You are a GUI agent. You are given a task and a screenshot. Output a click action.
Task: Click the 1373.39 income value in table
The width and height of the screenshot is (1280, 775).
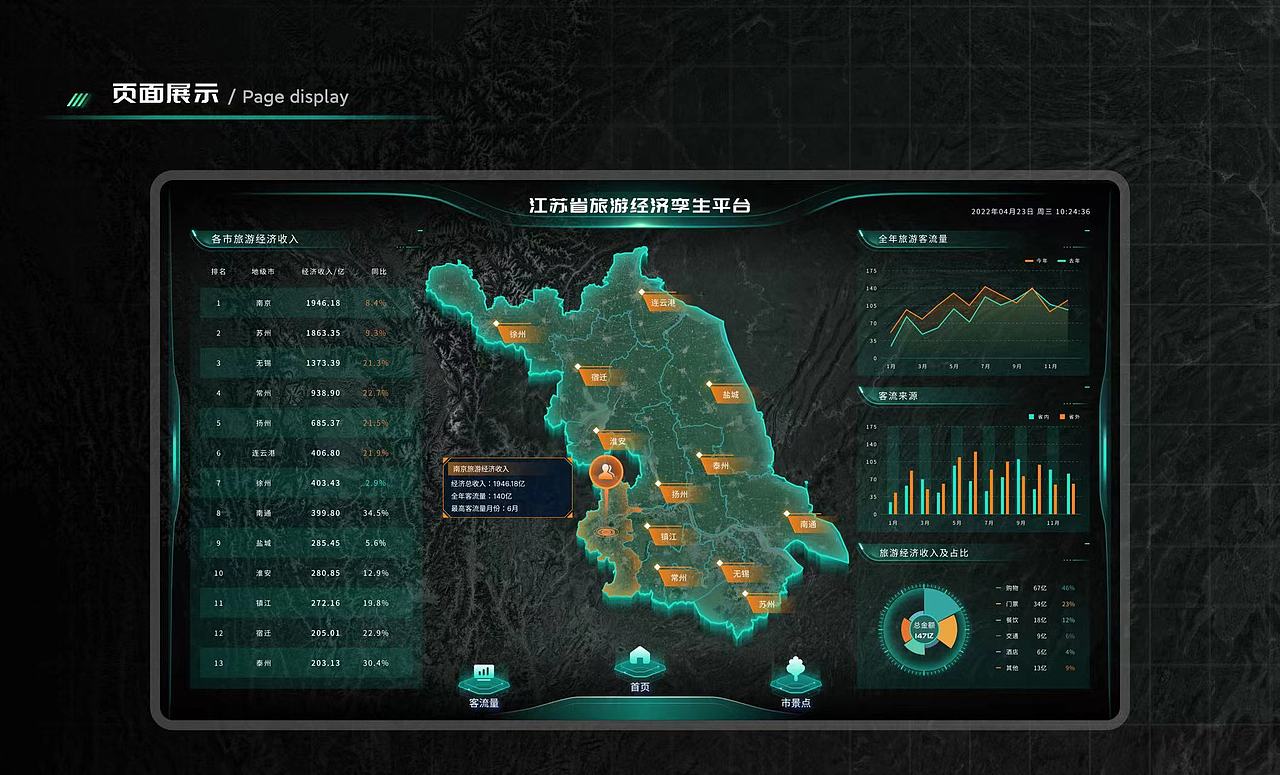point(323,363)
